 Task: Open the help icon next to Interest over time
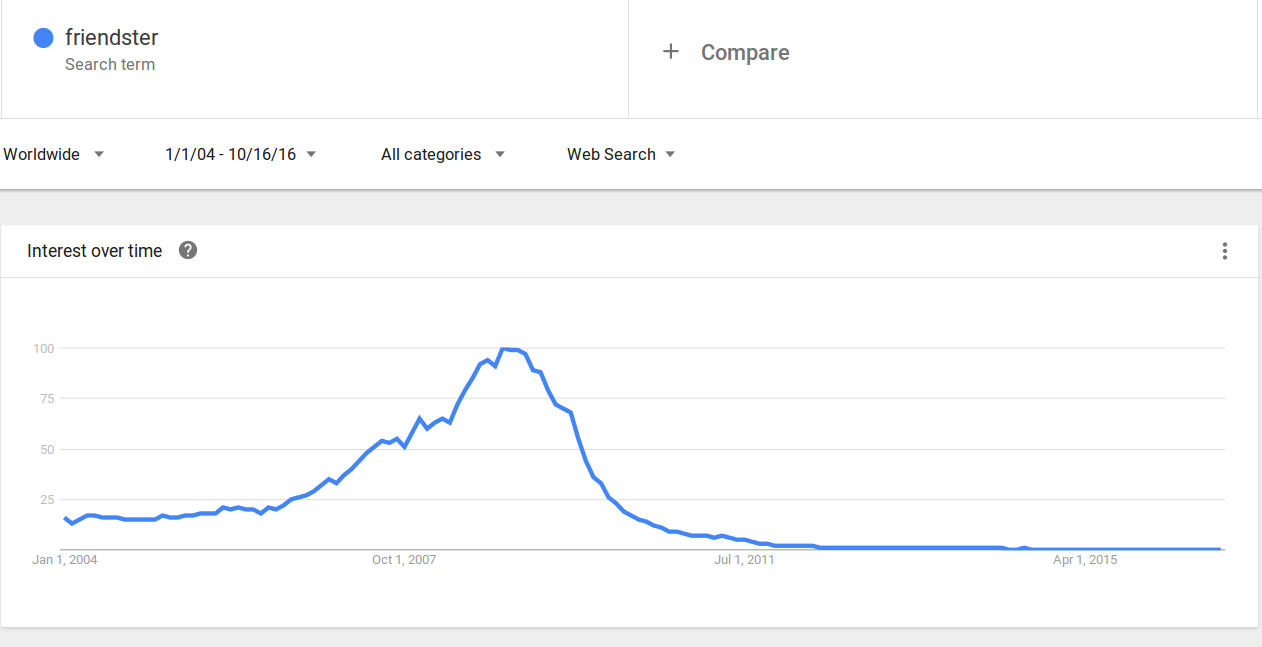188,250
